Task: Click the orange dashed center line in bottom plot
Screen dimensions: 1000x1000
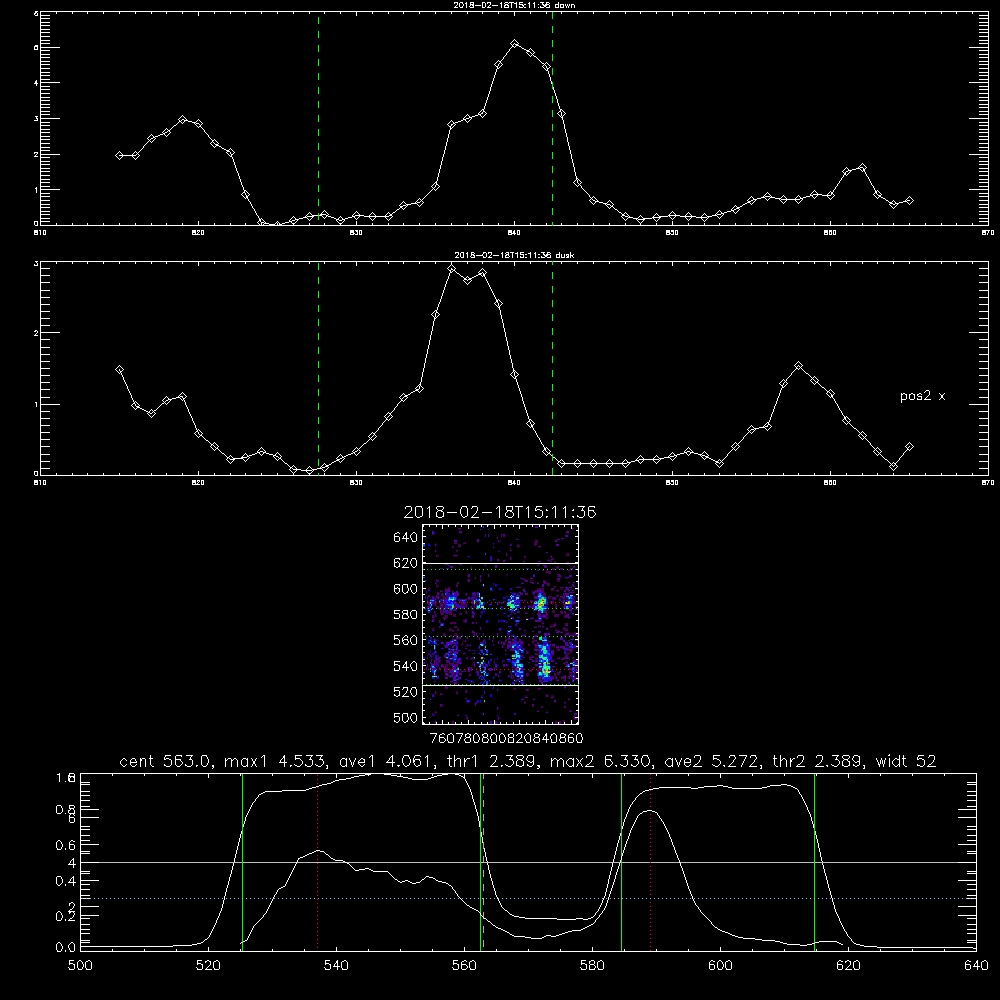Action: 483,861
